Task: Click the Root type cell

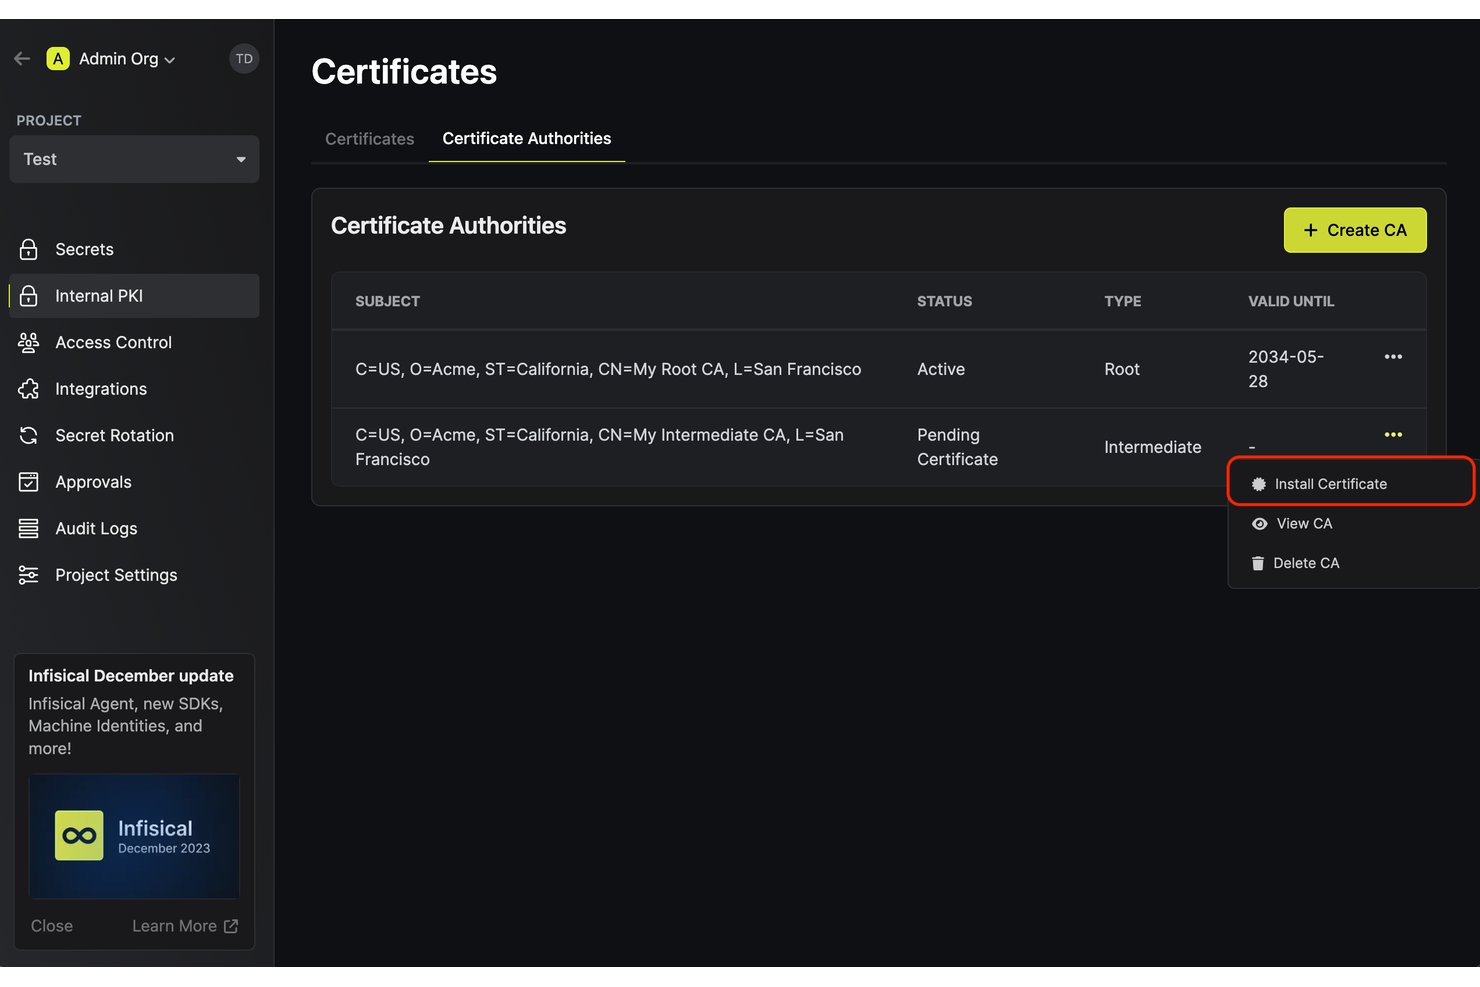Action: coord(1122,369)
